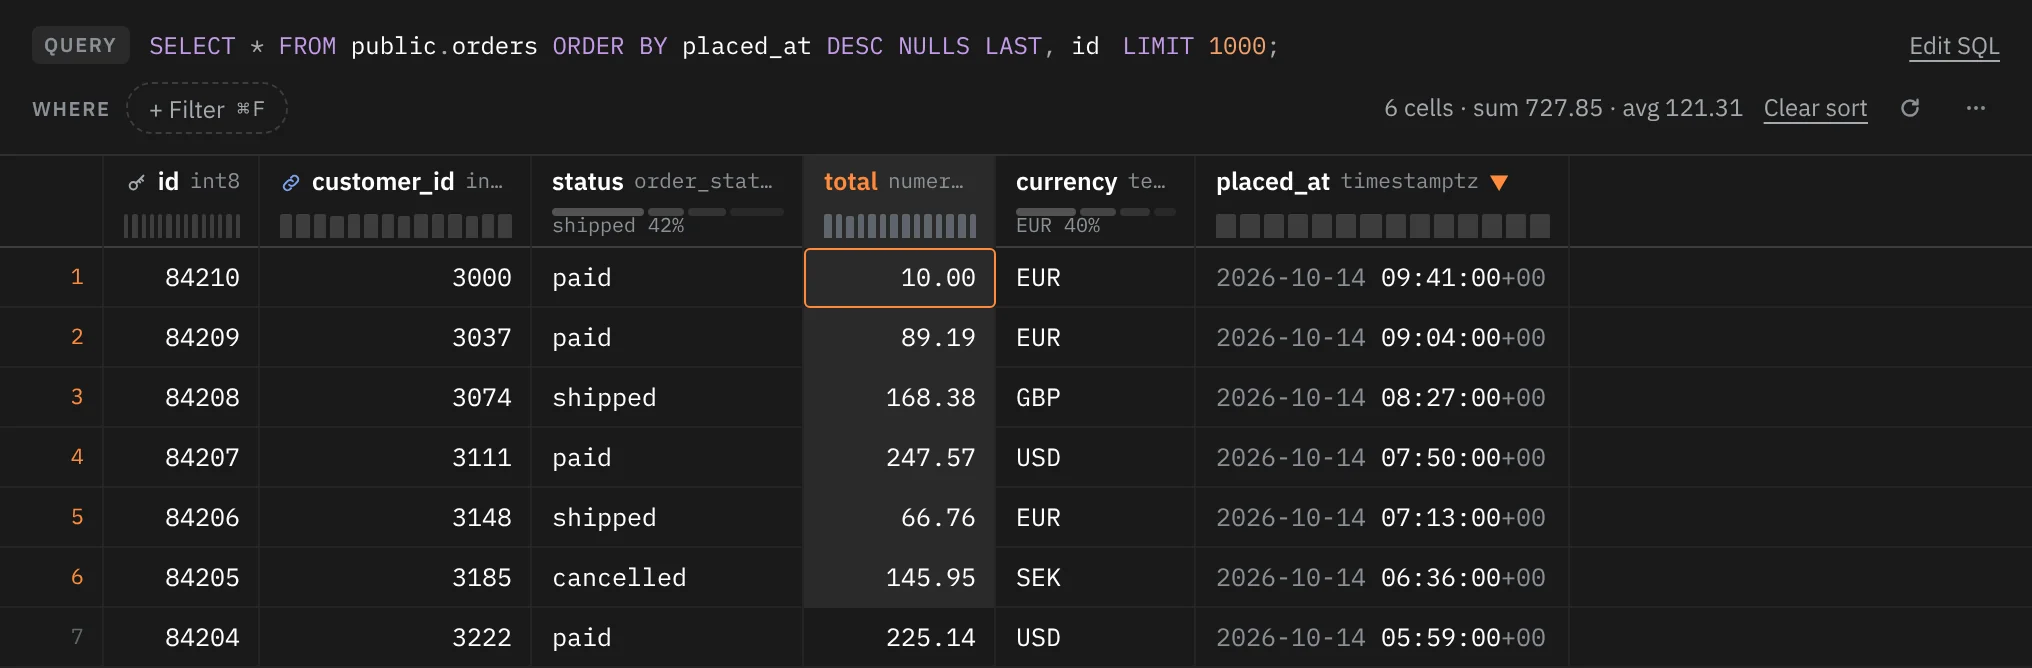2032x668 pixels.
Task: Clear the current sort
Action: (1815, 108)
